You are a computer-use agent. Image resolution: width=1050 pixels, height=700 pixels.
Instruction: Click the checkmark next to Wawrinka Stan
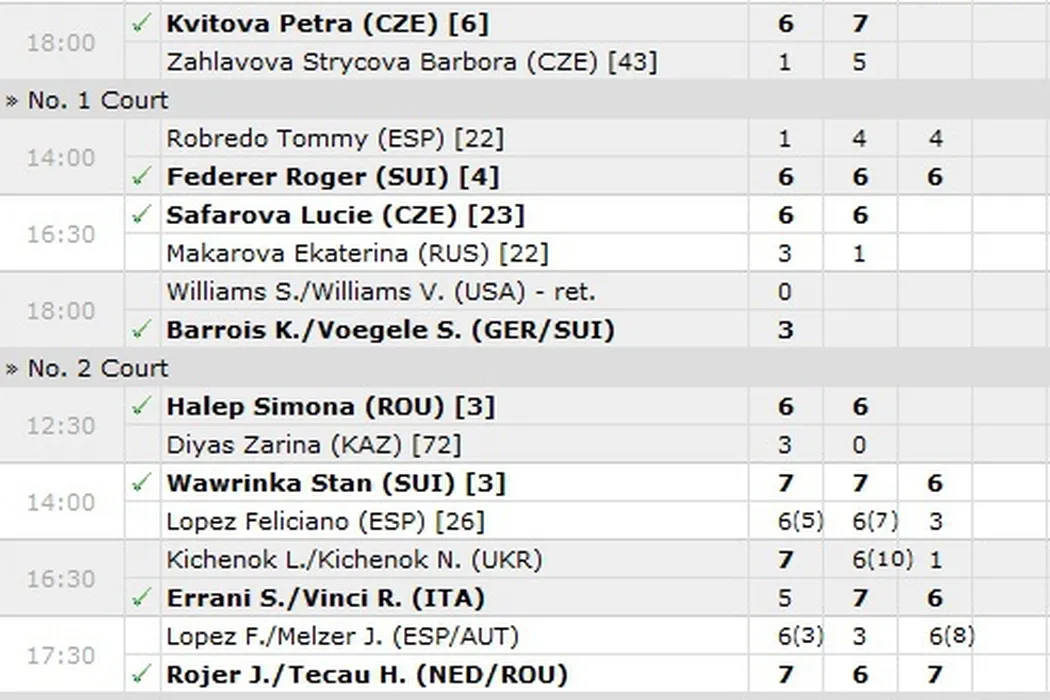(142, 483)
